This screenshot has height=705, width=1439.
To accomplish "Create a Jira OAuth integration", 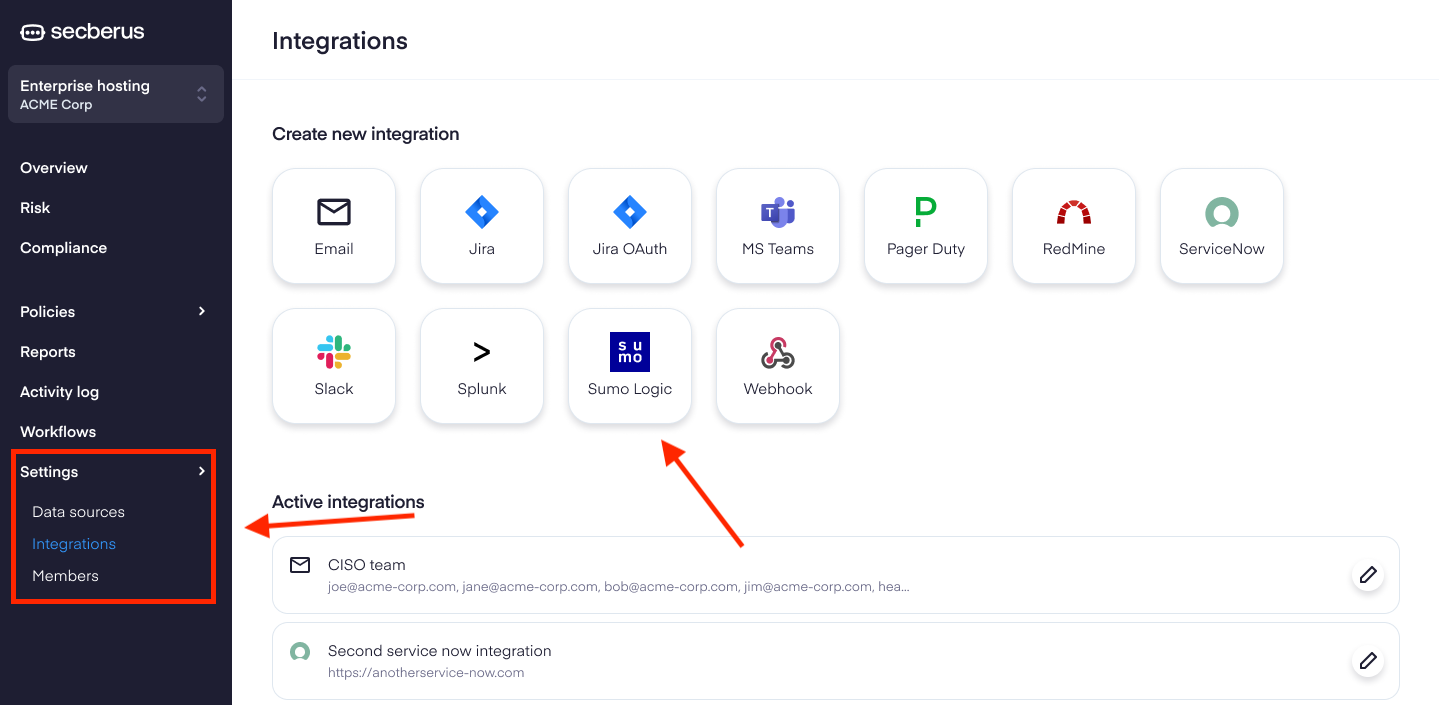I will (x=630, y=226).
